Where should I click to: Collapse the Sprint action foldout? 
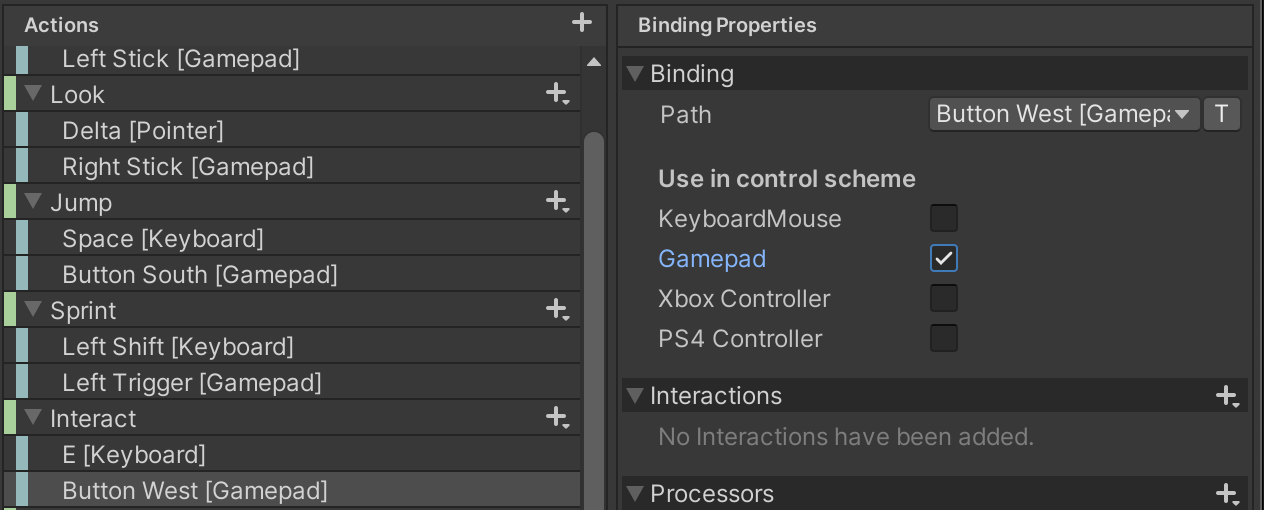[x=32, y=310]
